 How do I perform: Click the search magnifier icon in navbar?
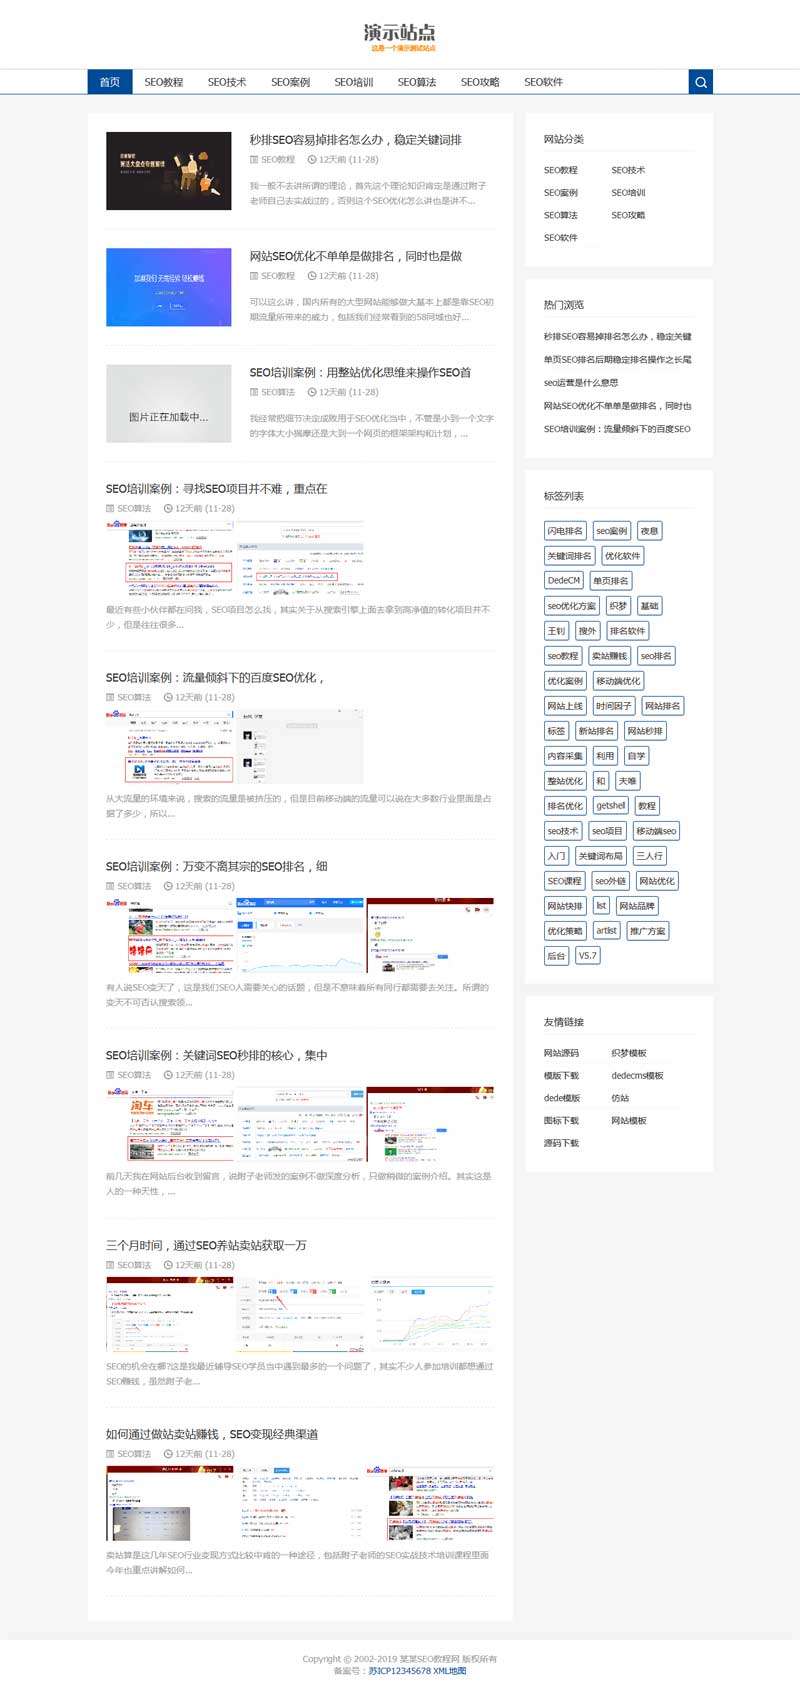pyautogui.click(x=701, y=82)
